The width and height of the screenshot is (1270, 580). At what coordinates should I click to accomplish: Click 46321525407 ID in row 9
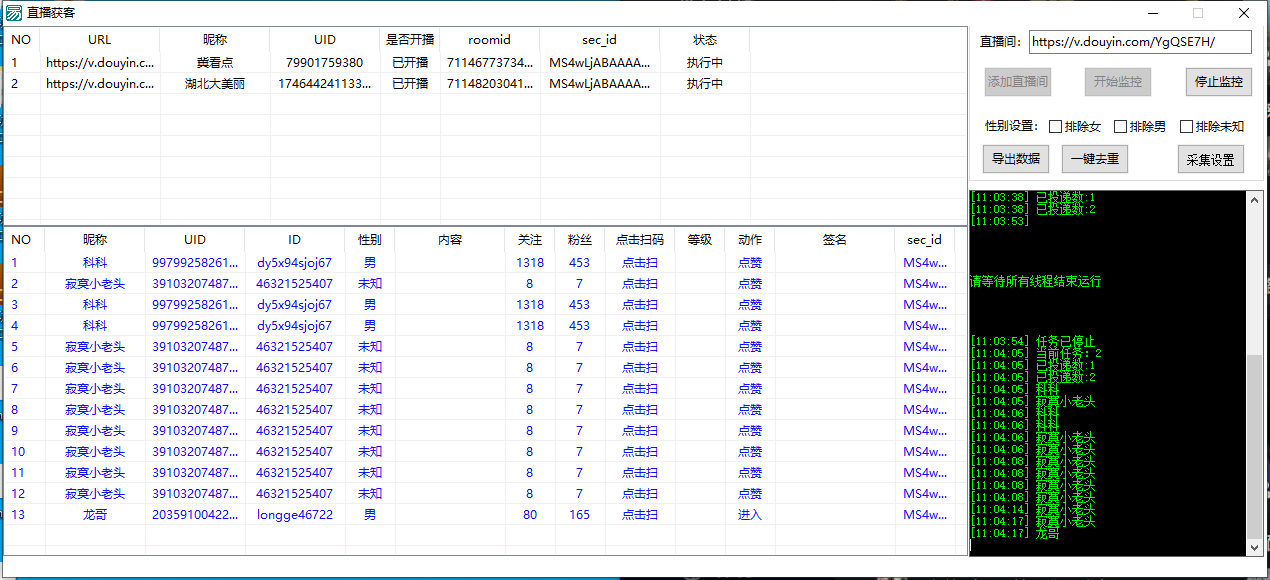tap(295, 431)
